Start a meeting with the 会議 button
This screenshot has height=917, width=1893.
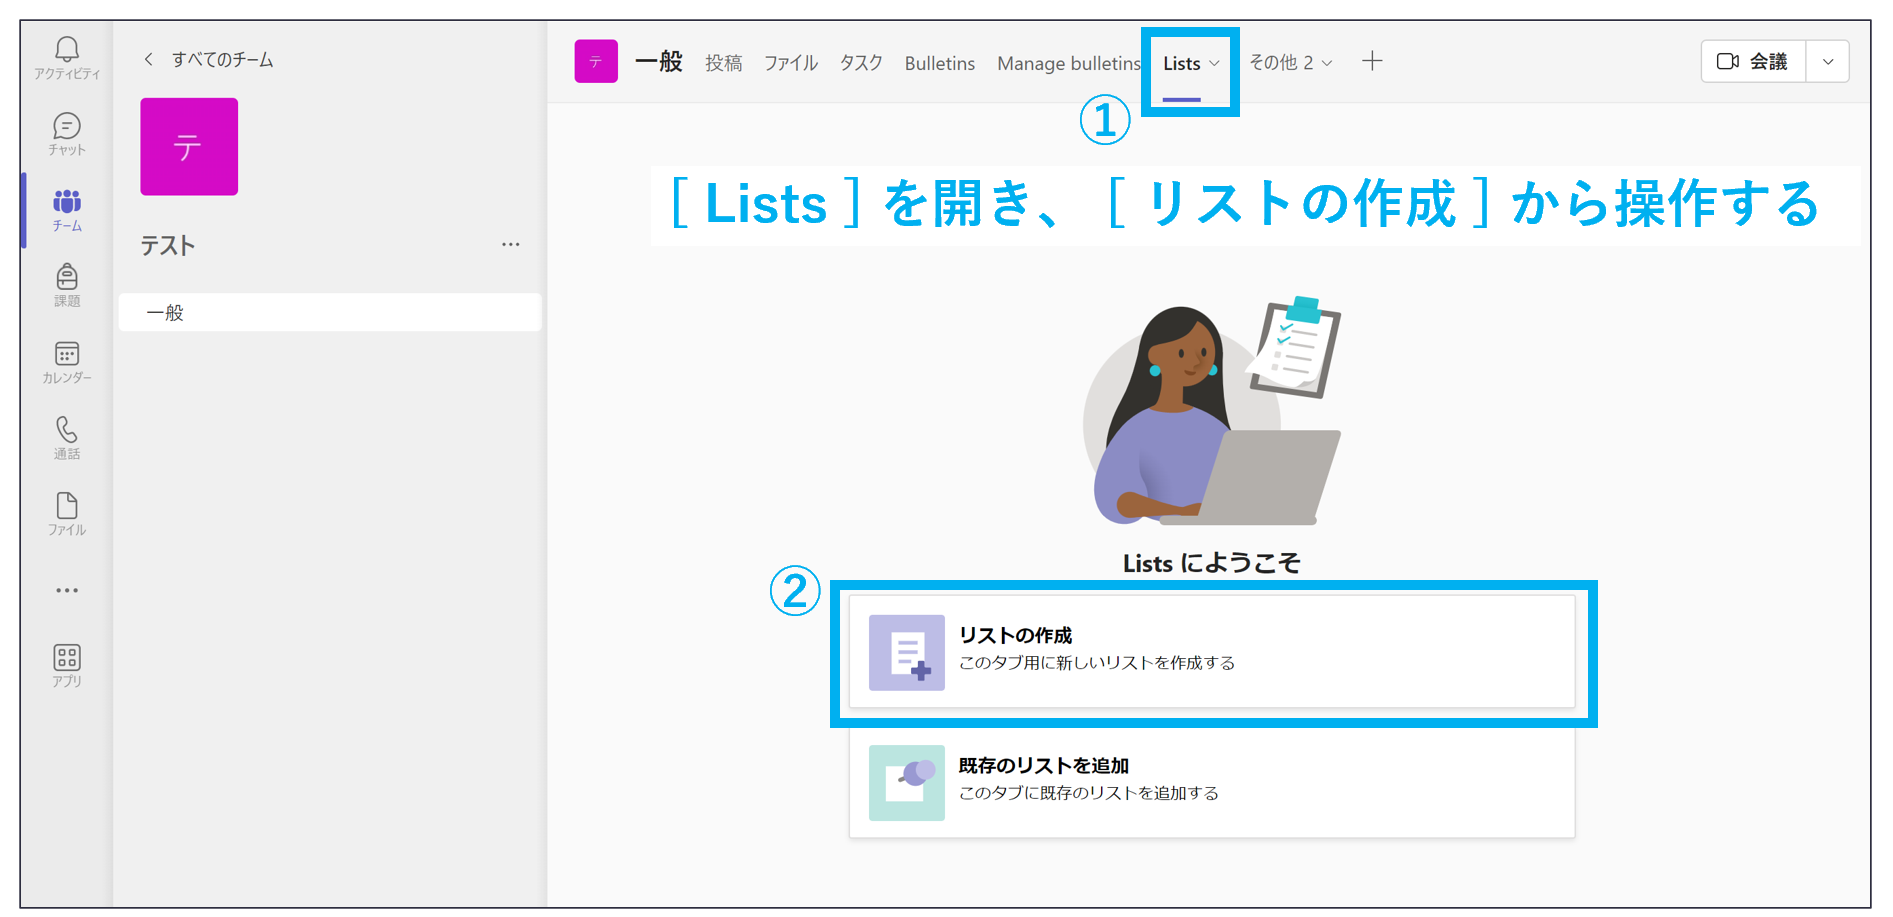tap(1753, 61)
